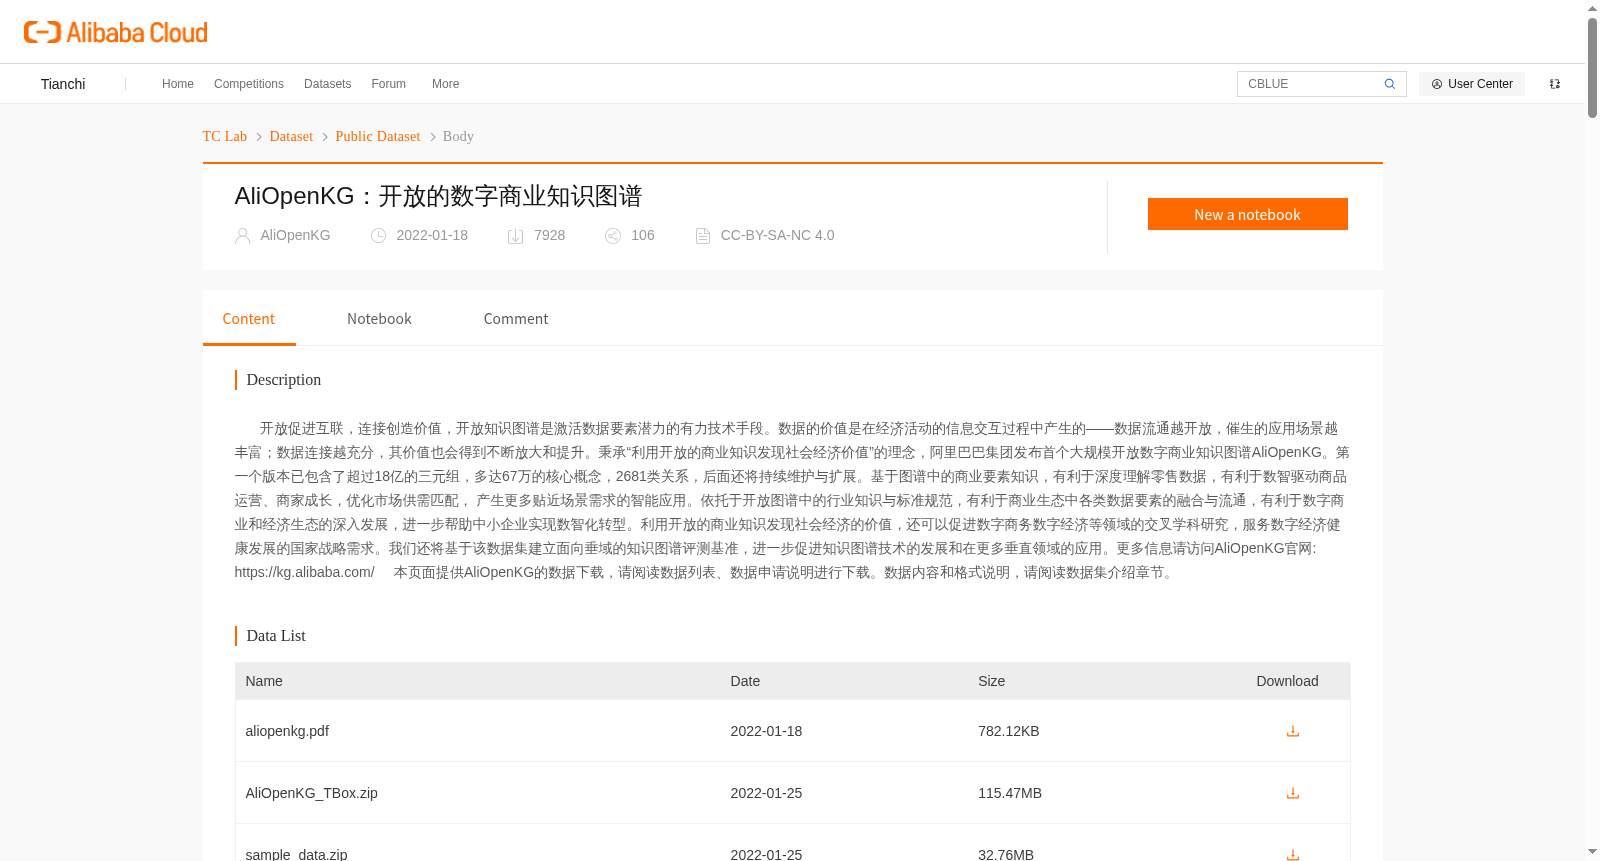This screenshot has width=1600, height=861.
Task: Click the author person icon near AliOpenKG
Action: 242,236
